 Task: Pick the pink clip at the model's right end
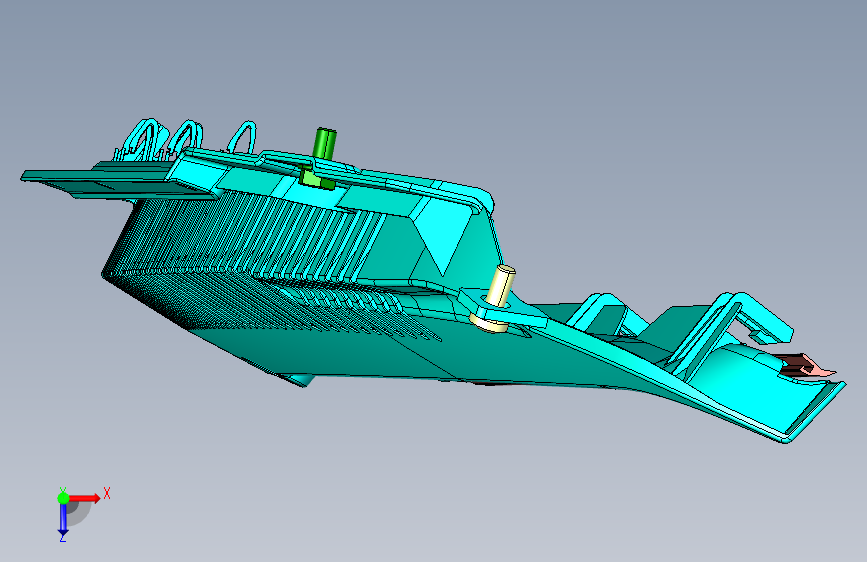807,366
